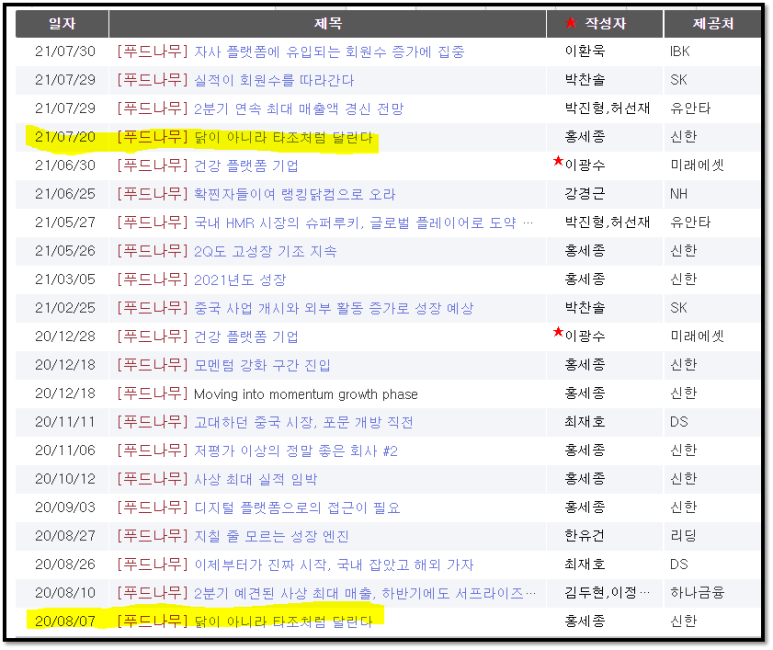Viewport: 773px width, 650px height.
Task: Select the date 21/03/05
Action: pos(65,280)
